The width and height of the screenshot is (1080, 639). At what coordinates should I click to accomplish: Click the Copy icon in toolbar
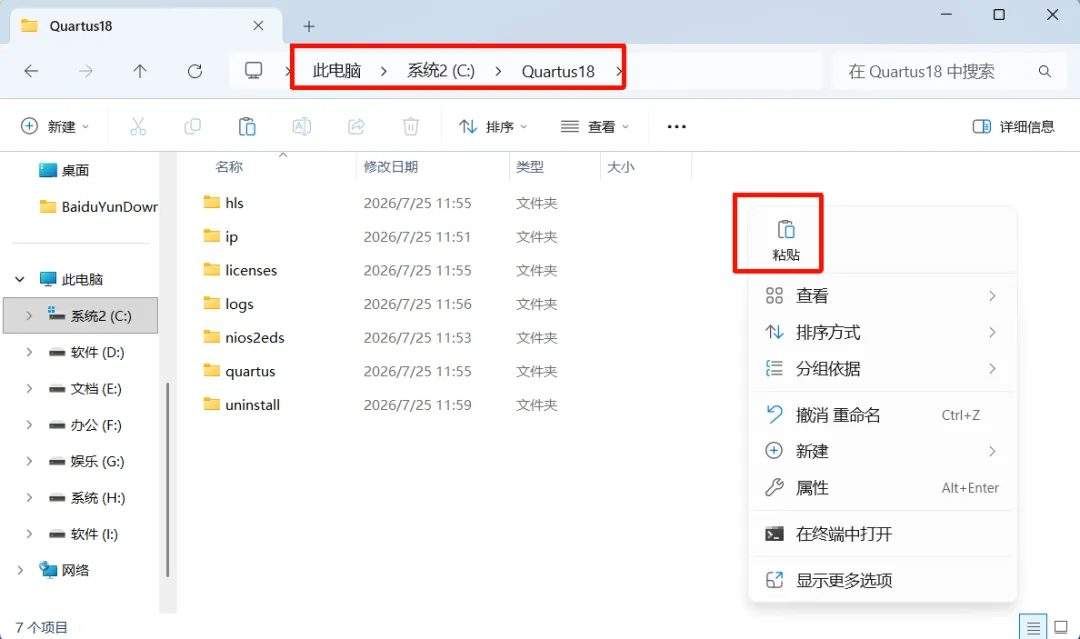point(192,126)
